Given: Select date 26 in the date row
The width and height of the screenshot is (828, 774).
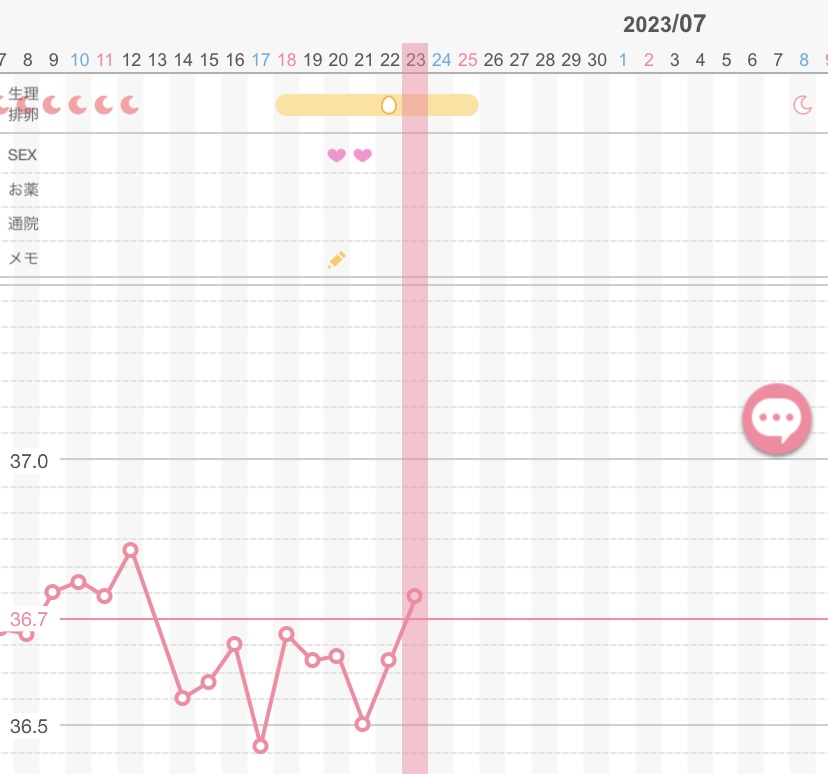Looking at the screenshot, I should [493, 60].
